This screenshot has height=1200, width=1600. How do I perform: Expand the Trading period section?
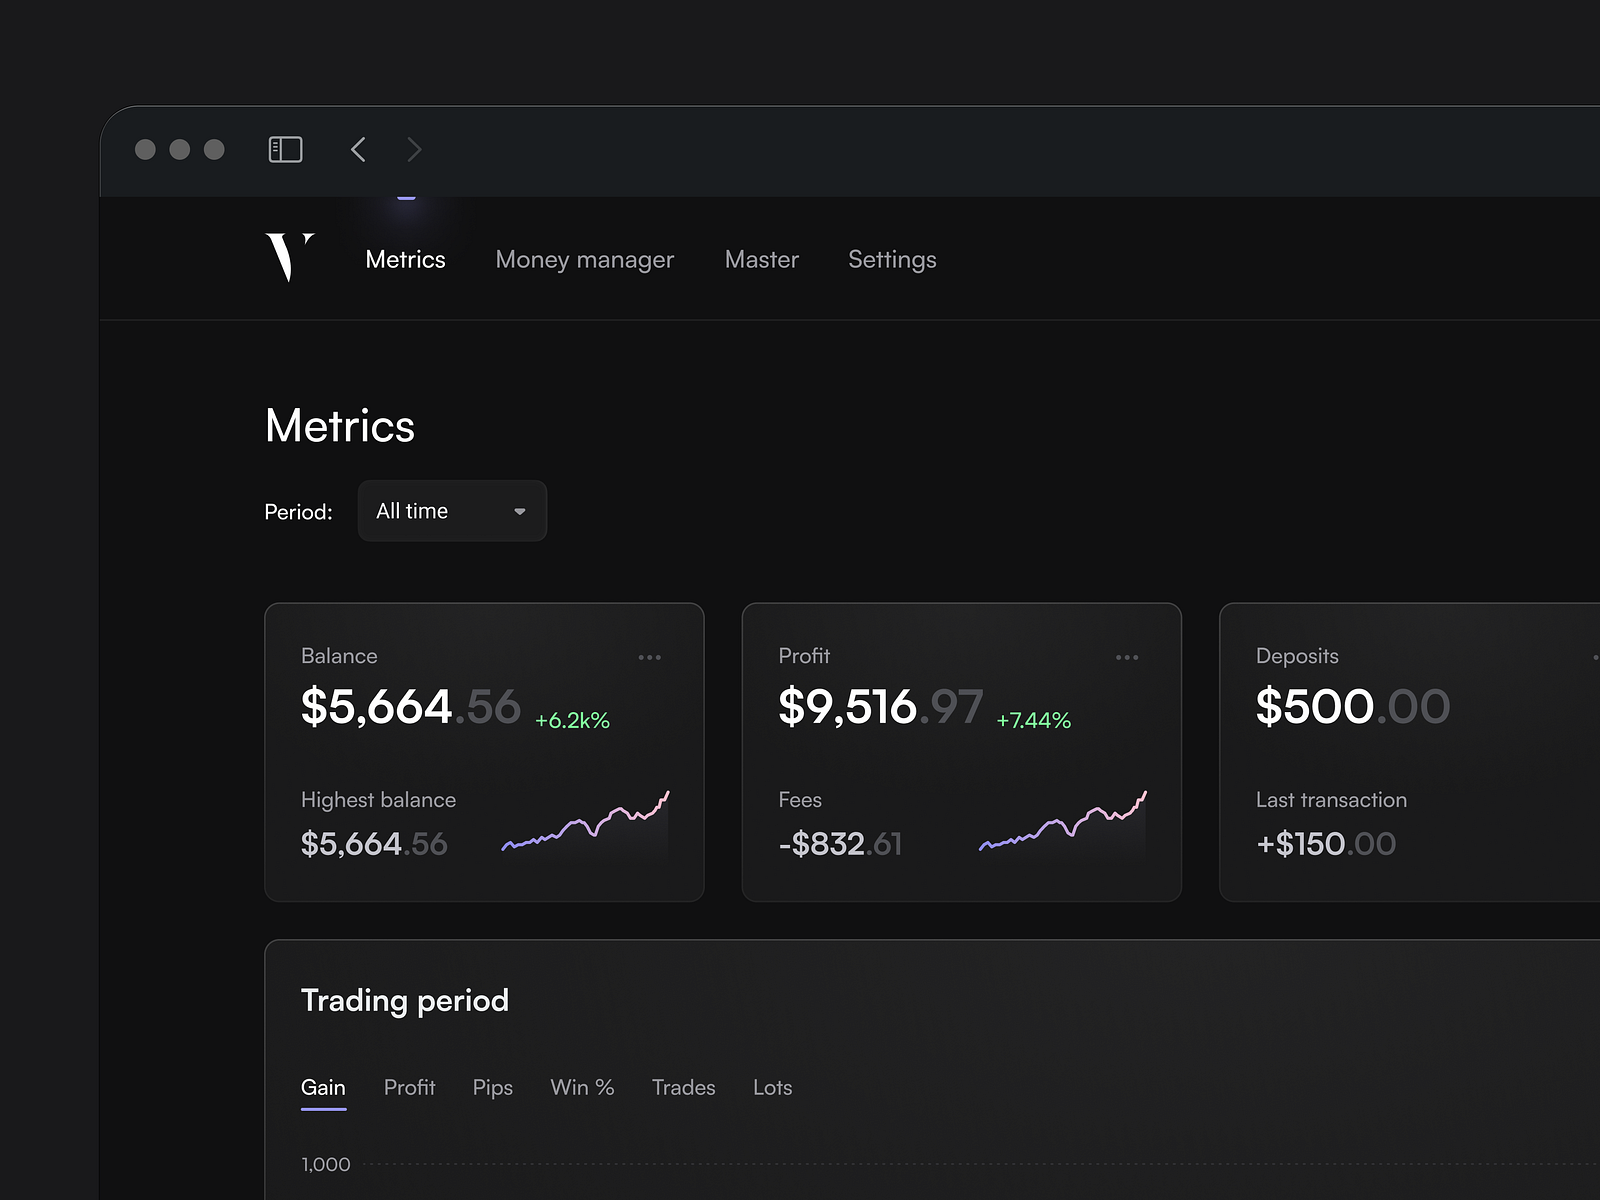click(405, 1000)
